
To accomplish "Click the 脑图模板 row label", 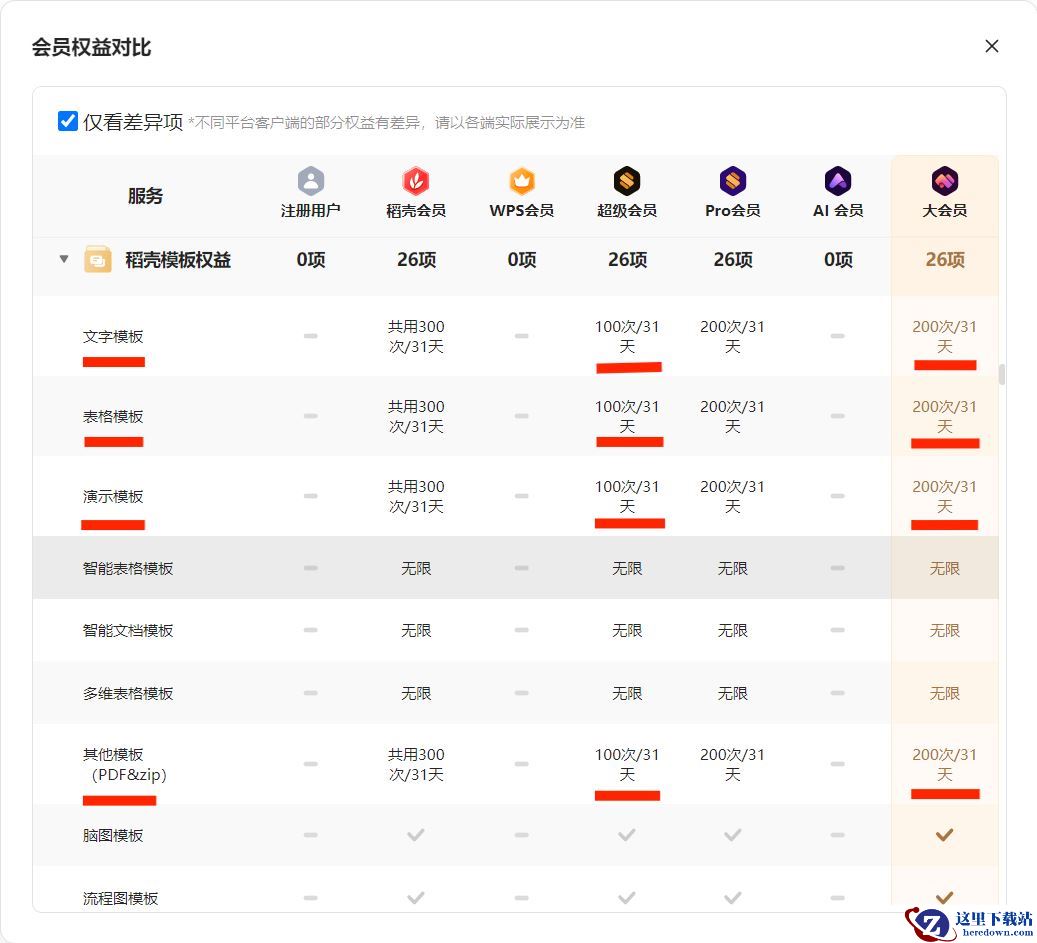I will tap(113, 836).
